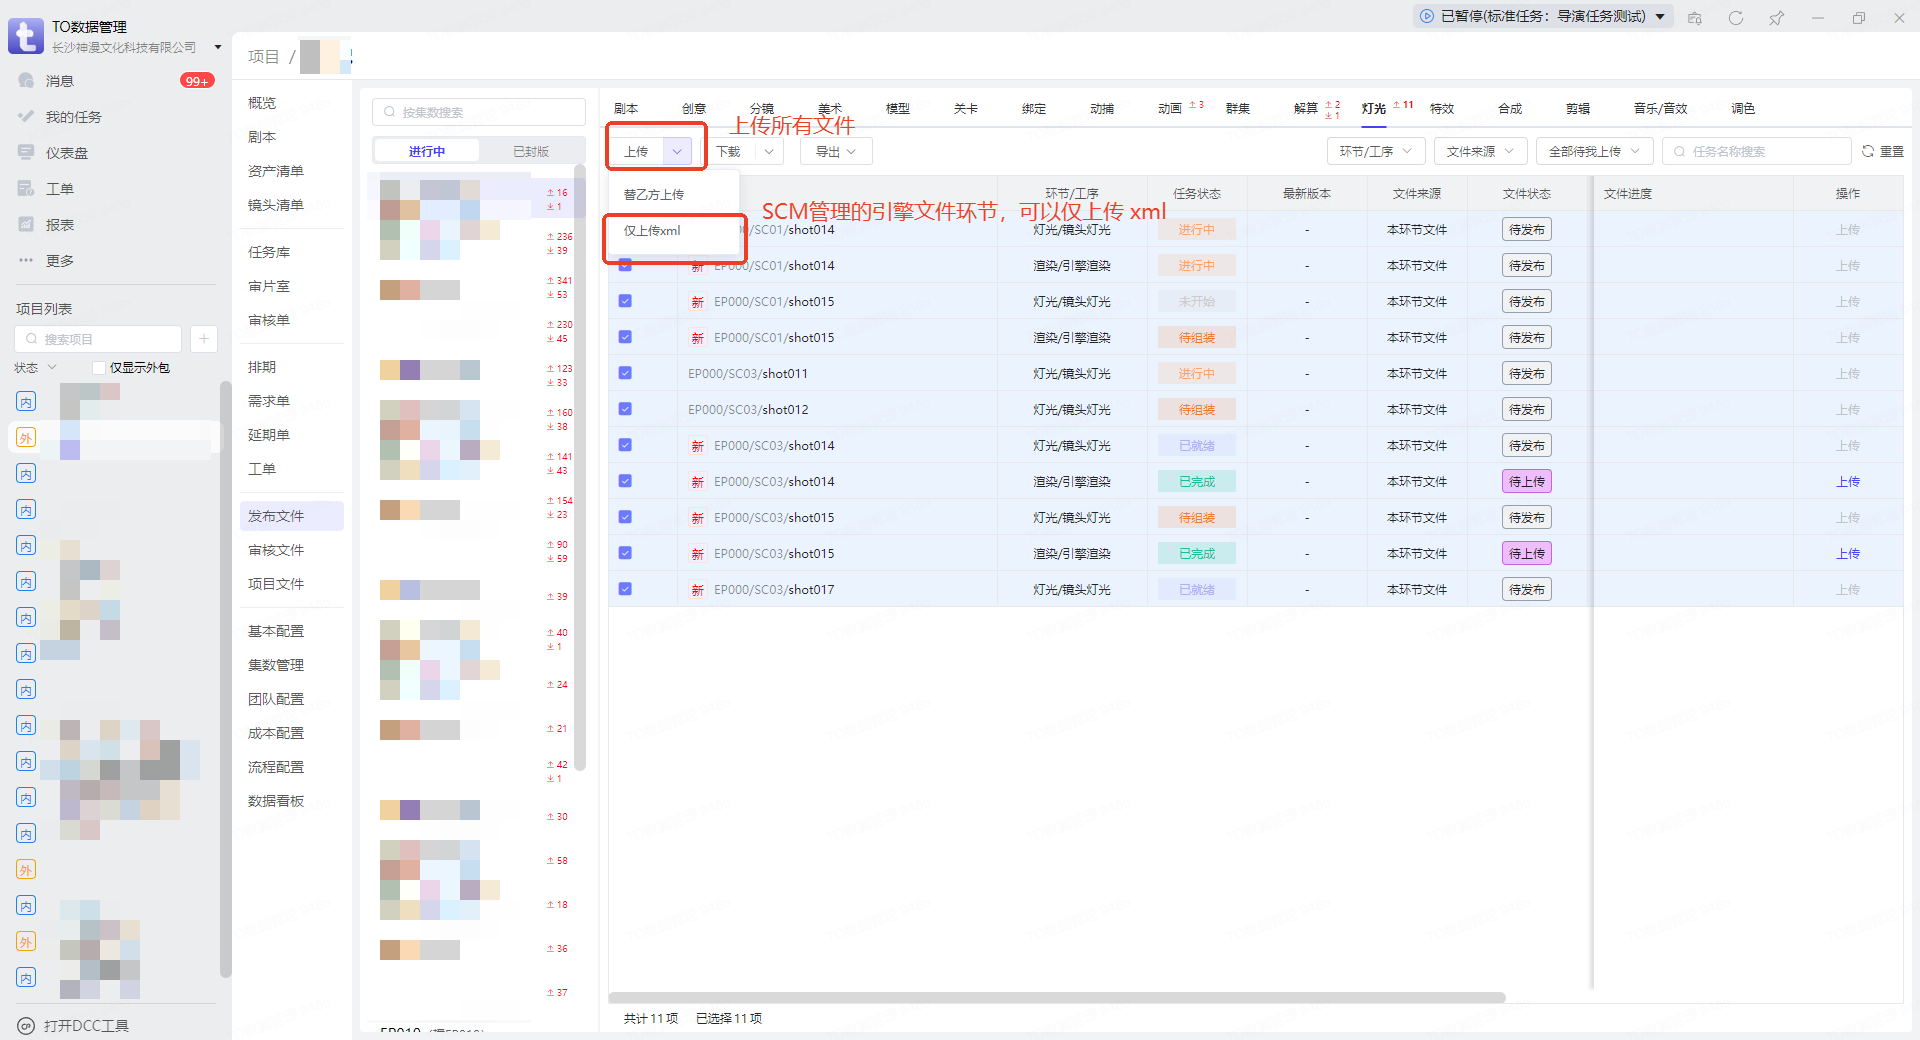Click the horizontal scrollbar under the table
Image resolution: width=1920 pixels, height=1040 pixels.
pyautogui.click(x=1056, y=997)
